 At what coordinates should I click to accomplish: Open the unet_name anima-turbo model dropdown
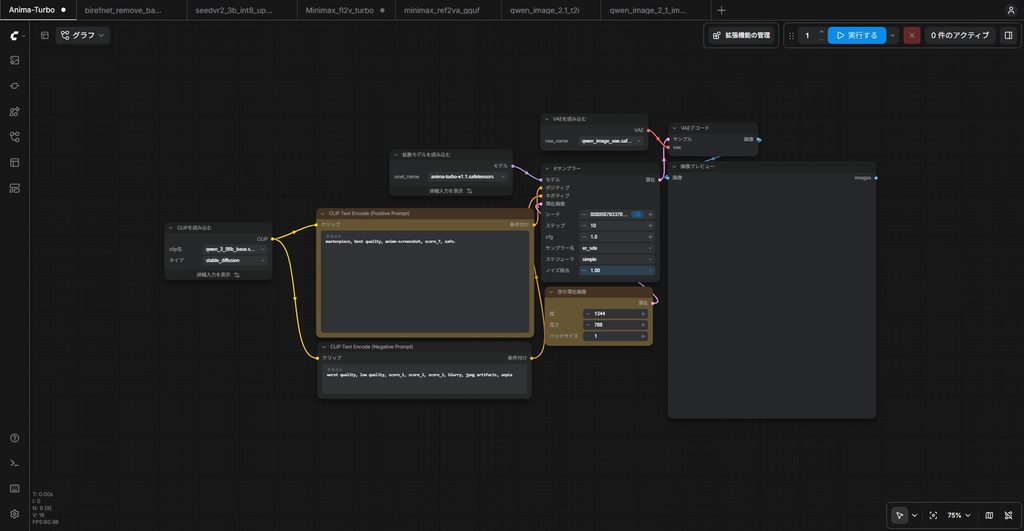pyautogui.click(x=468, y=177)
